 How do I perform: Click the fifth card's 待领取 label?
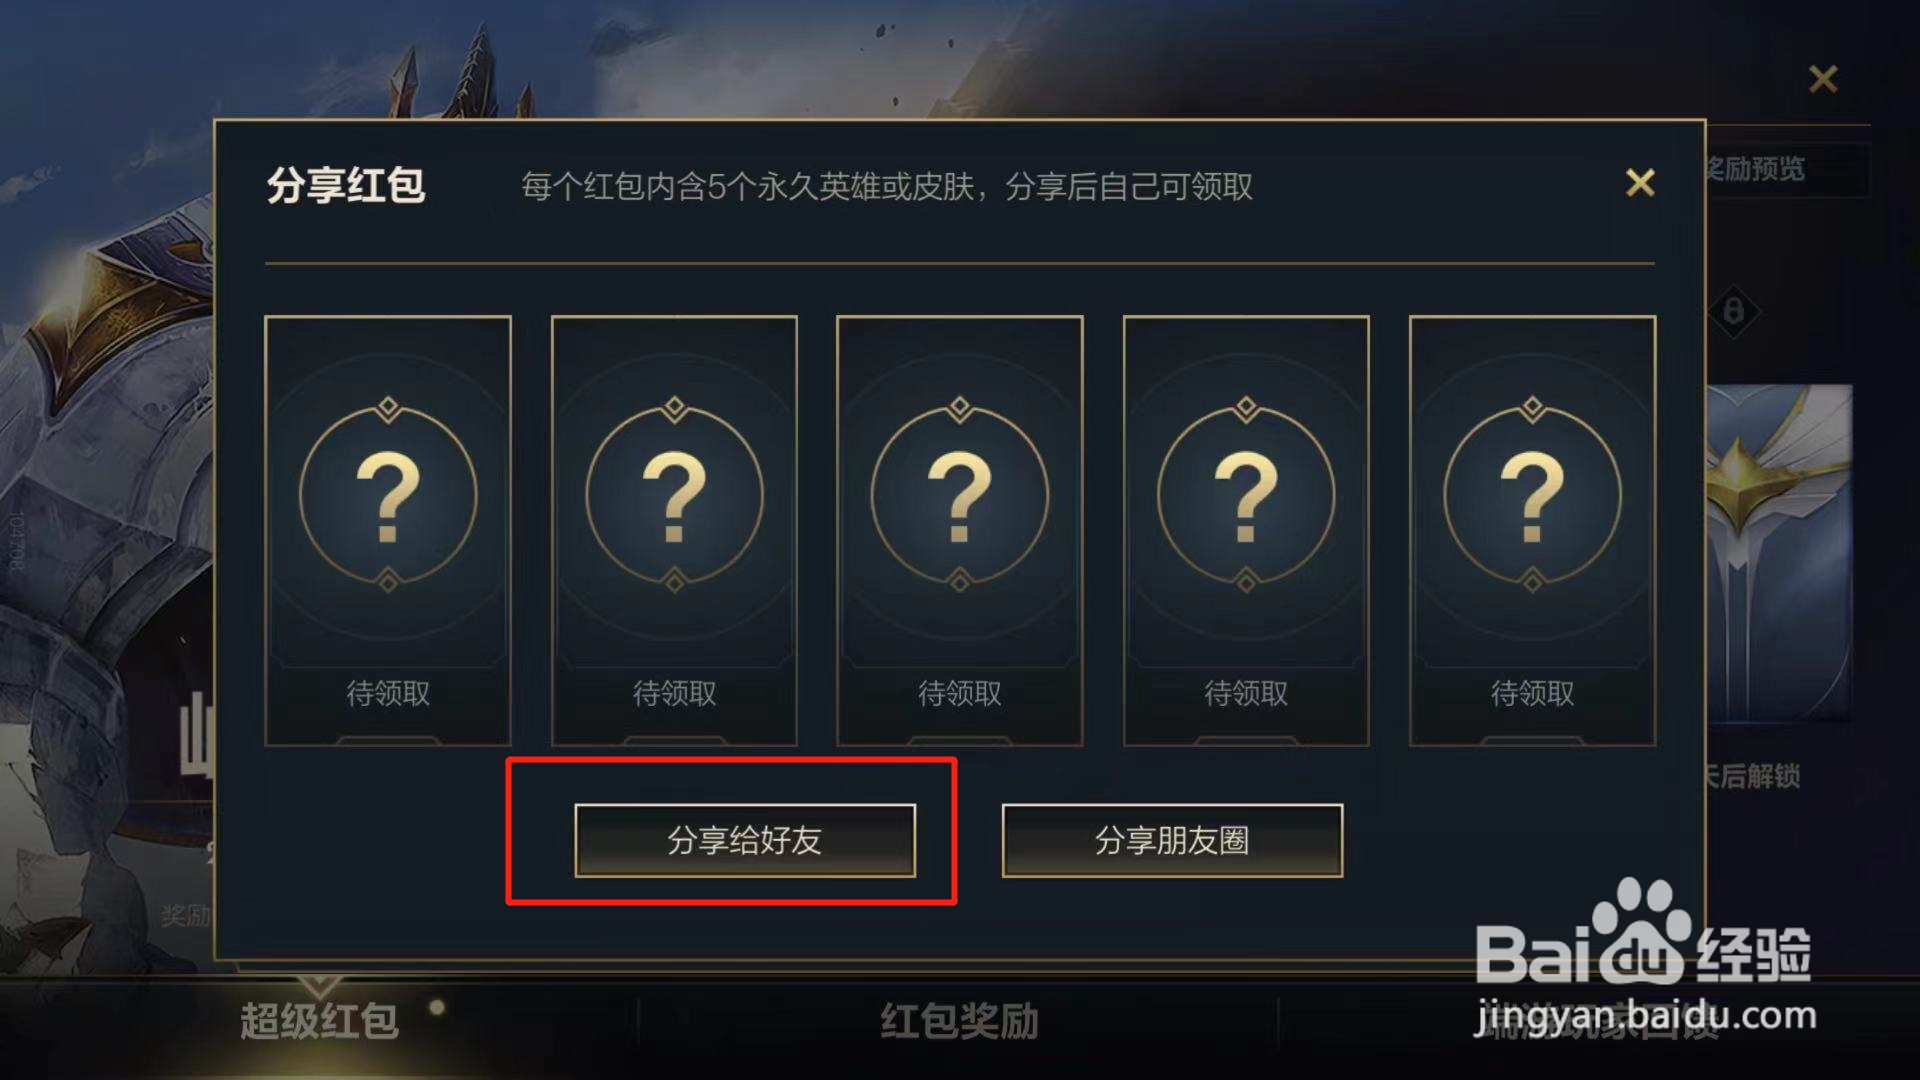point(1532,693)
